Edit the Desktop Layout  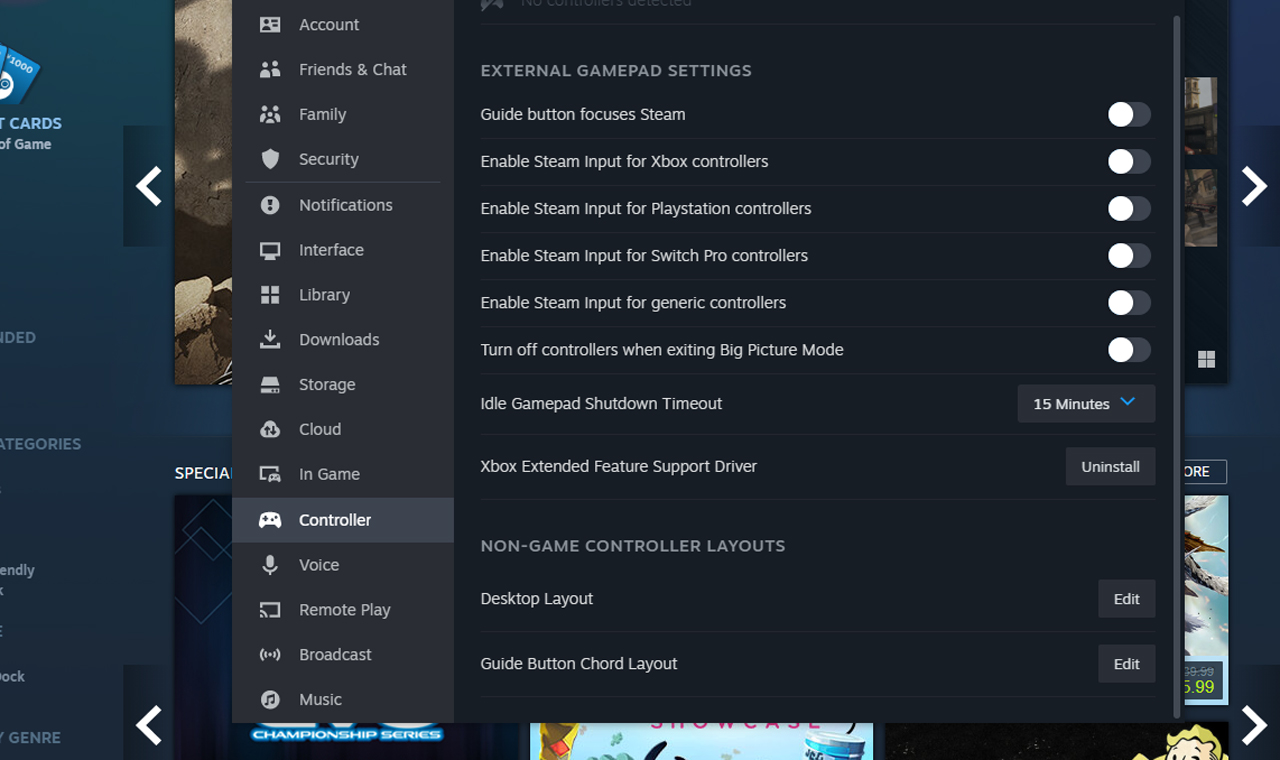(x=1126, y=599)
